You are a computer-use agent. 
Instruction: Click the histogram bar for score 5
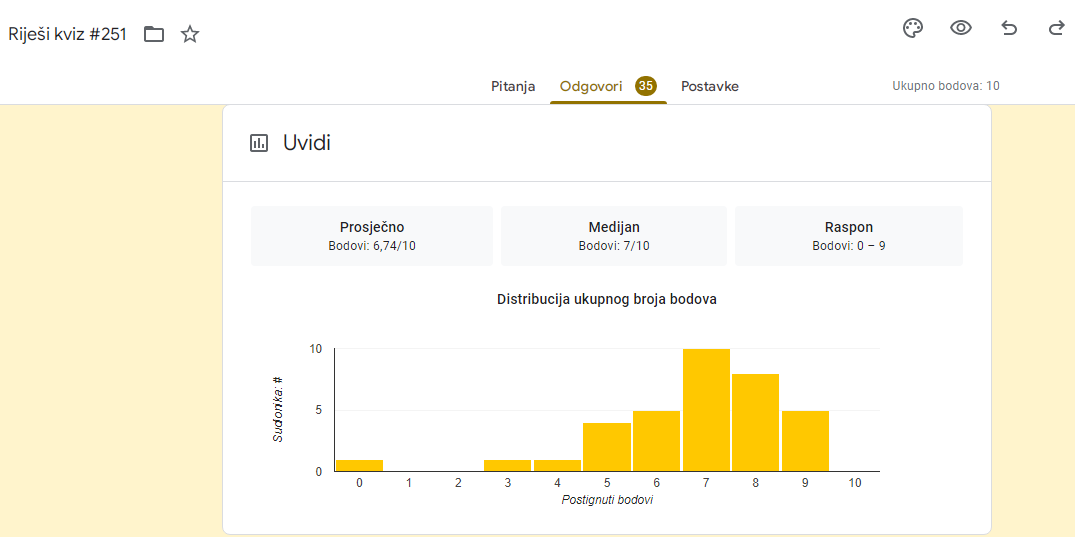click(607, 447)
